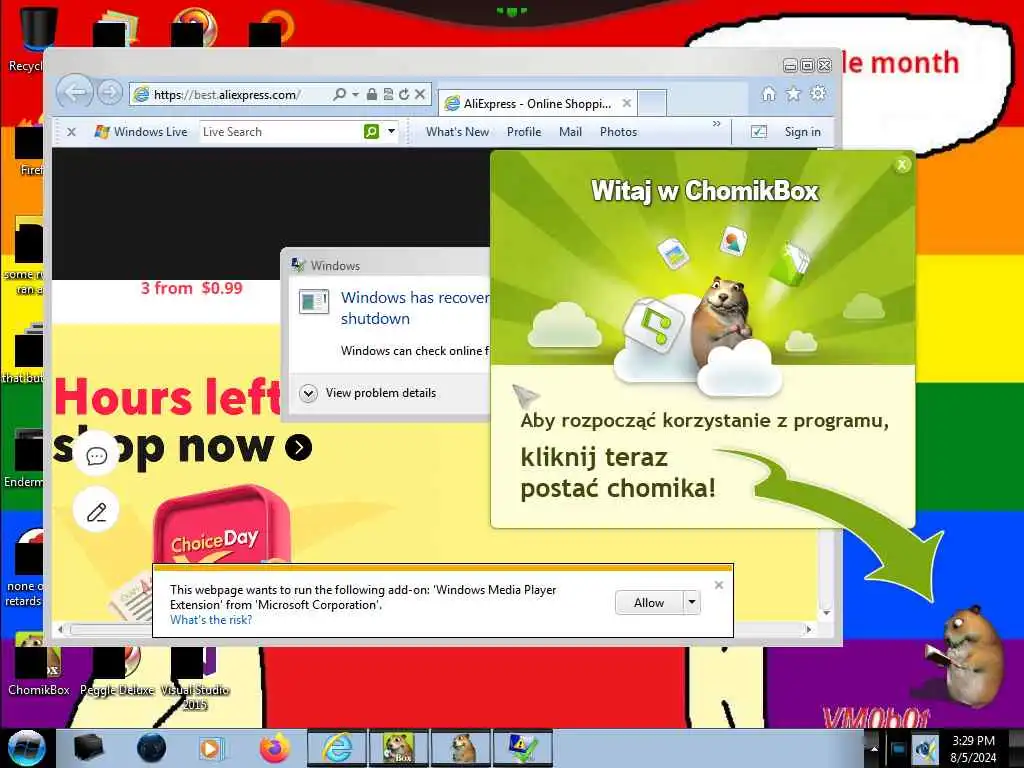Click the vertical scrollbar down arrow
Image resolution: width=1024 pixels, height=768 pixels.
827,613
